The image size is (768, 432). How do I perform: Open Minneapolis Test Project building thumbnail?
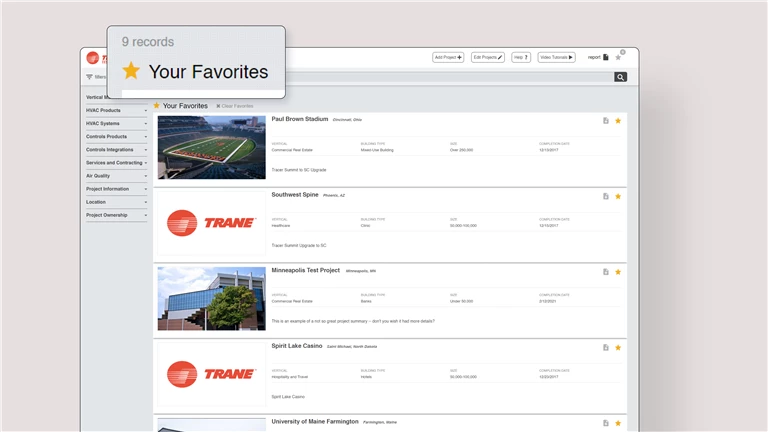(212, 299)
